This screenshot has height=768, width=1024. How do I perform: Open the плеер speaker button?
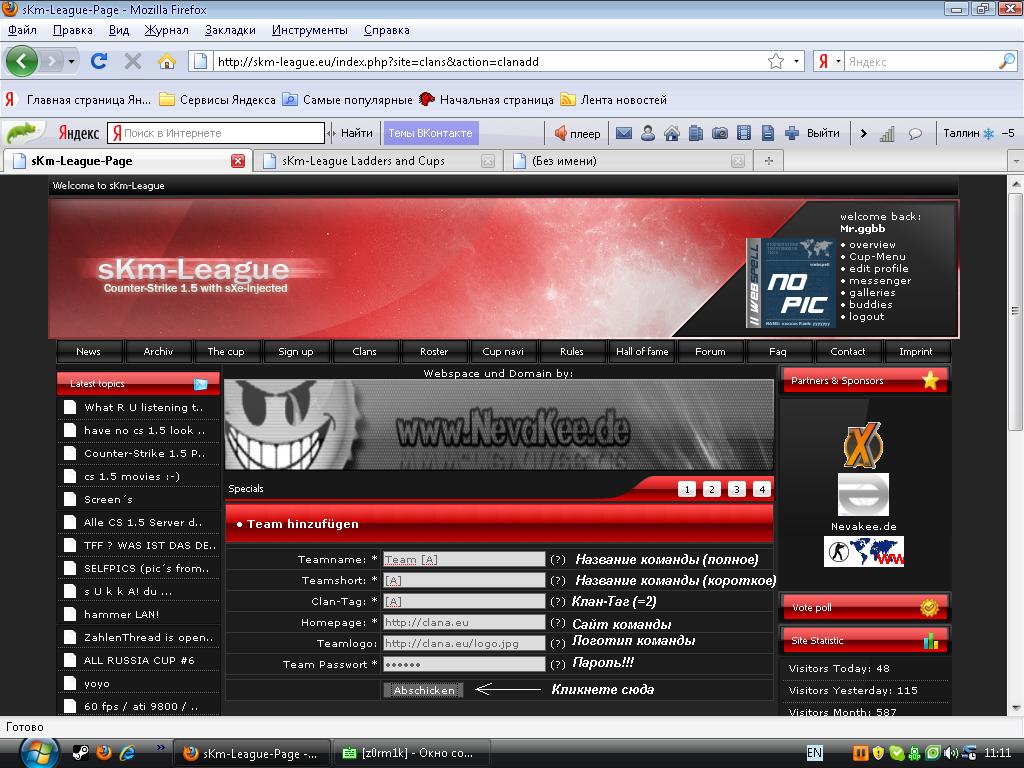click(x=577, y=133)
